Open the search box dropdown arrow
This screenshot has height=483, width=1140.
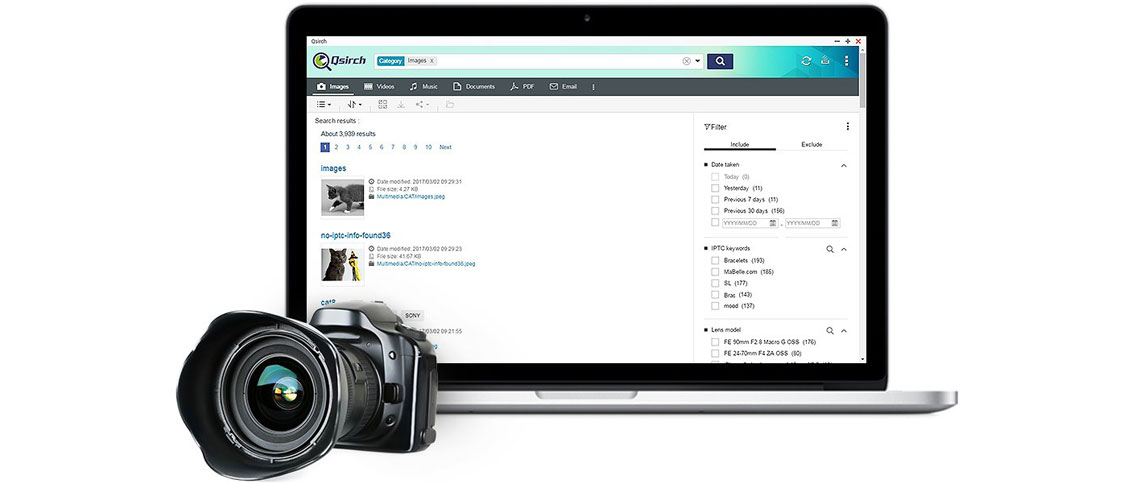click(x=697, y=61)
